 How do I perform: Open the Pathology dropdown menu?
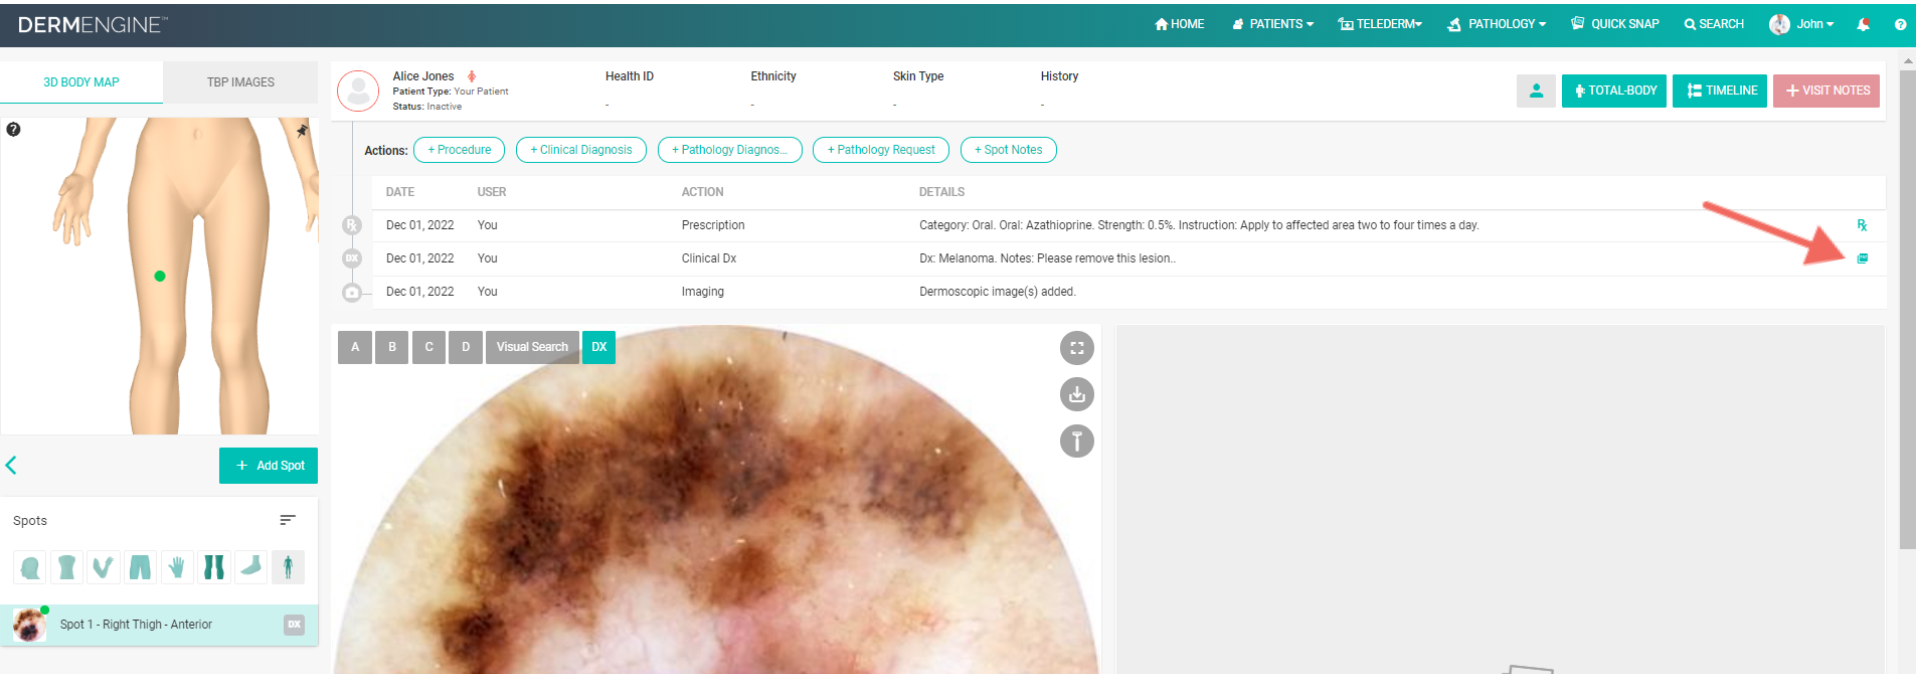pyautogui.click(x=1497, y=24)
